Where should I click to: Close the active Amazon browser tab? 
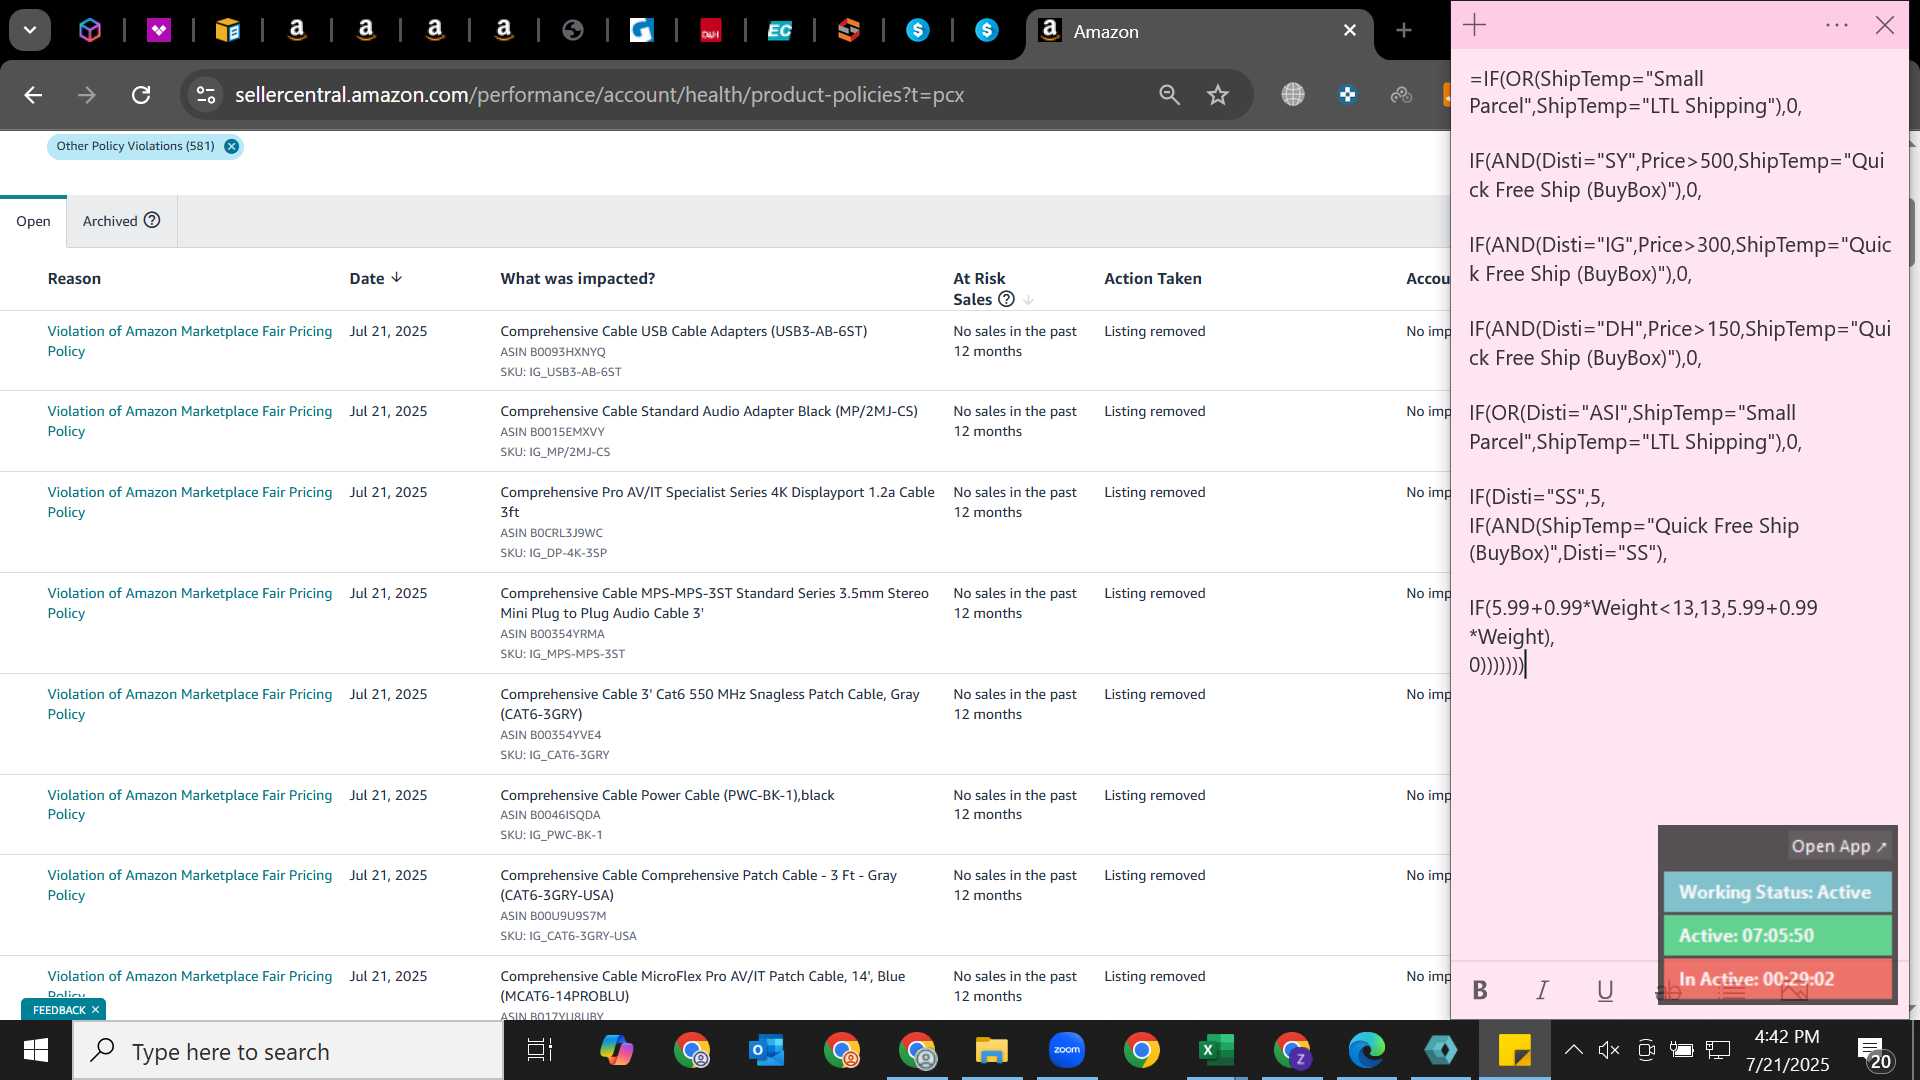point(1350,30)
